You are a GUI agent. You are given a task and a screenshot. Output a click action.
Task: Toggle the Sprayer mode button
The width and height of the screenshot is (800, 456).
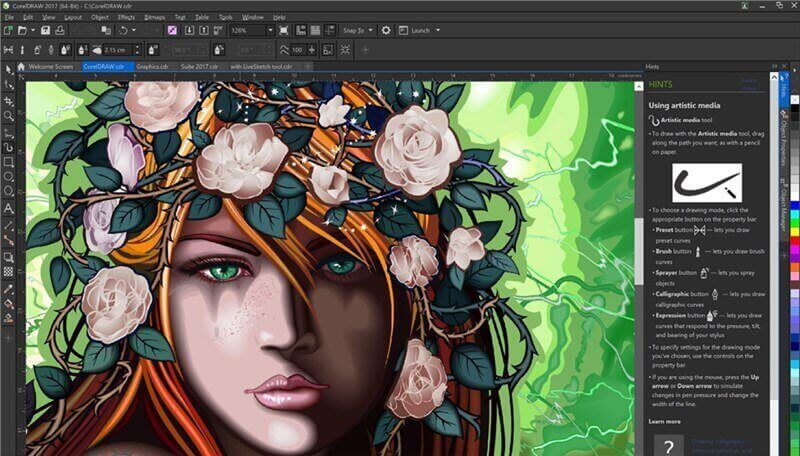click(37, 50)
